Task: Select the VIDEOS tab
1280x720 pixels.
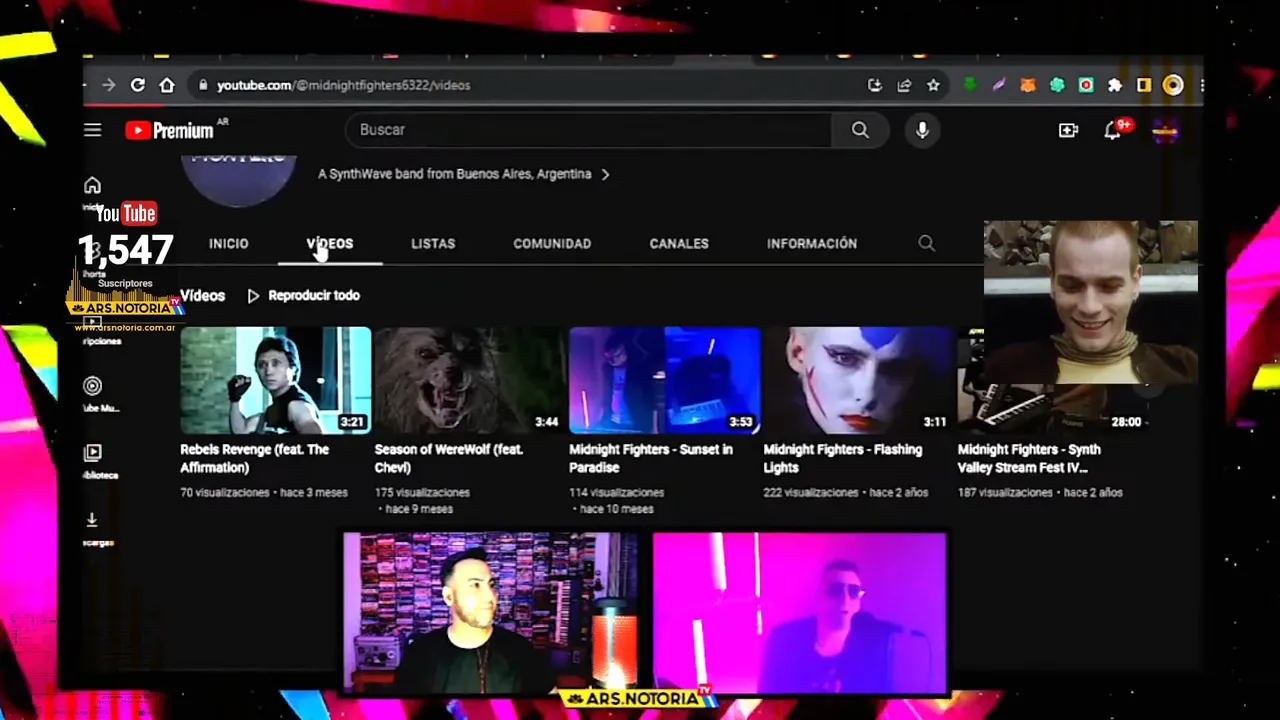Action: [330, 243]
